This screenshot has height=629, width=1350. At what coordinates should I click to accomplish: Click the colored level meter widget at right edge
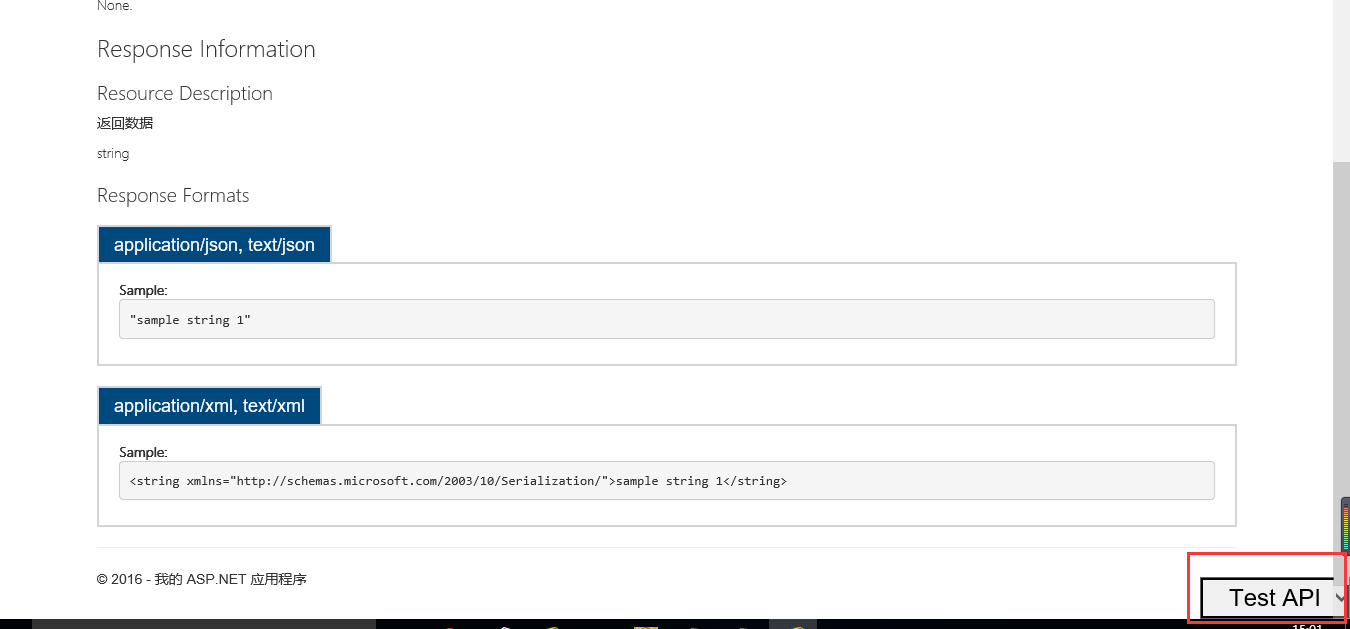1345,525
